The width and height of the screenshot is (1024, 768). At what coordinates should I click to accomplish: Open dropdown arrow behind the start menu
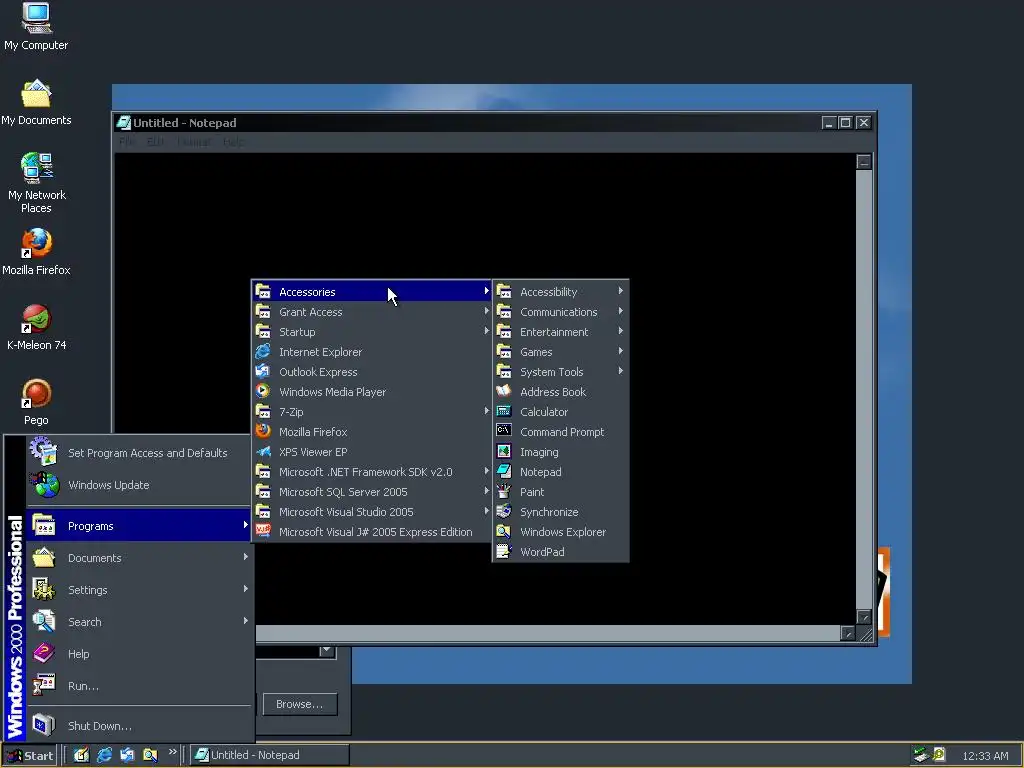327,650
